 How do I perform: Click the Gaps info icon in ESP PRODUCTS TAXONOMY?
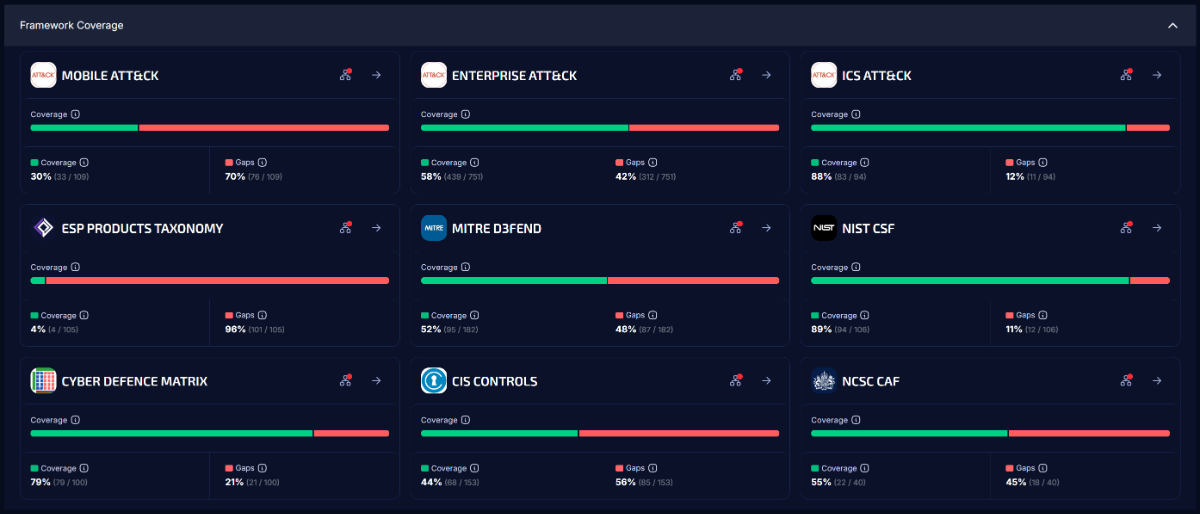tap(262, 315)
